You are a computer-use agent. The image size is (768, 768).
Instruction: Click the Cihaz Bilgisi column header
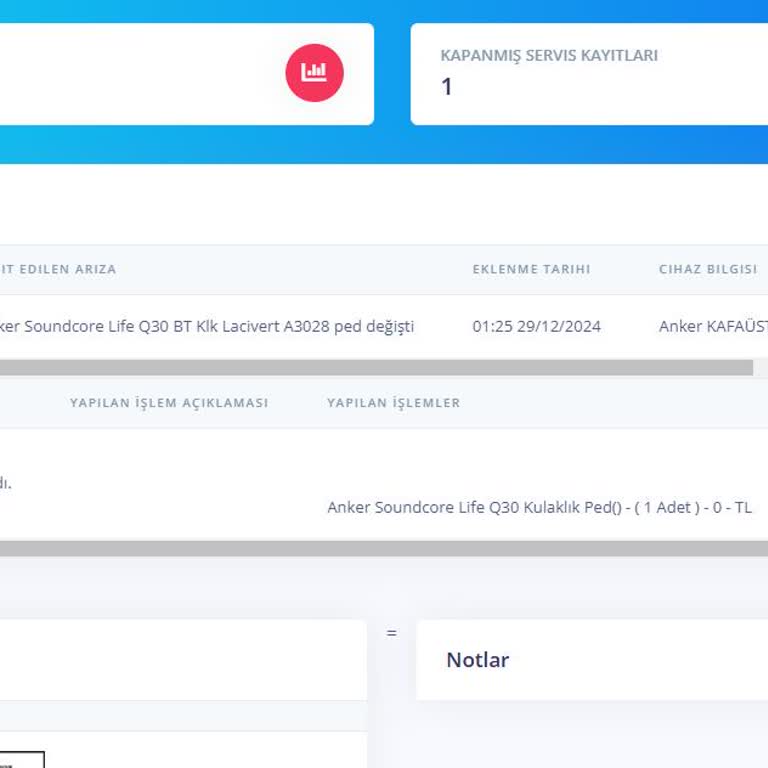(x=708, y=269)
